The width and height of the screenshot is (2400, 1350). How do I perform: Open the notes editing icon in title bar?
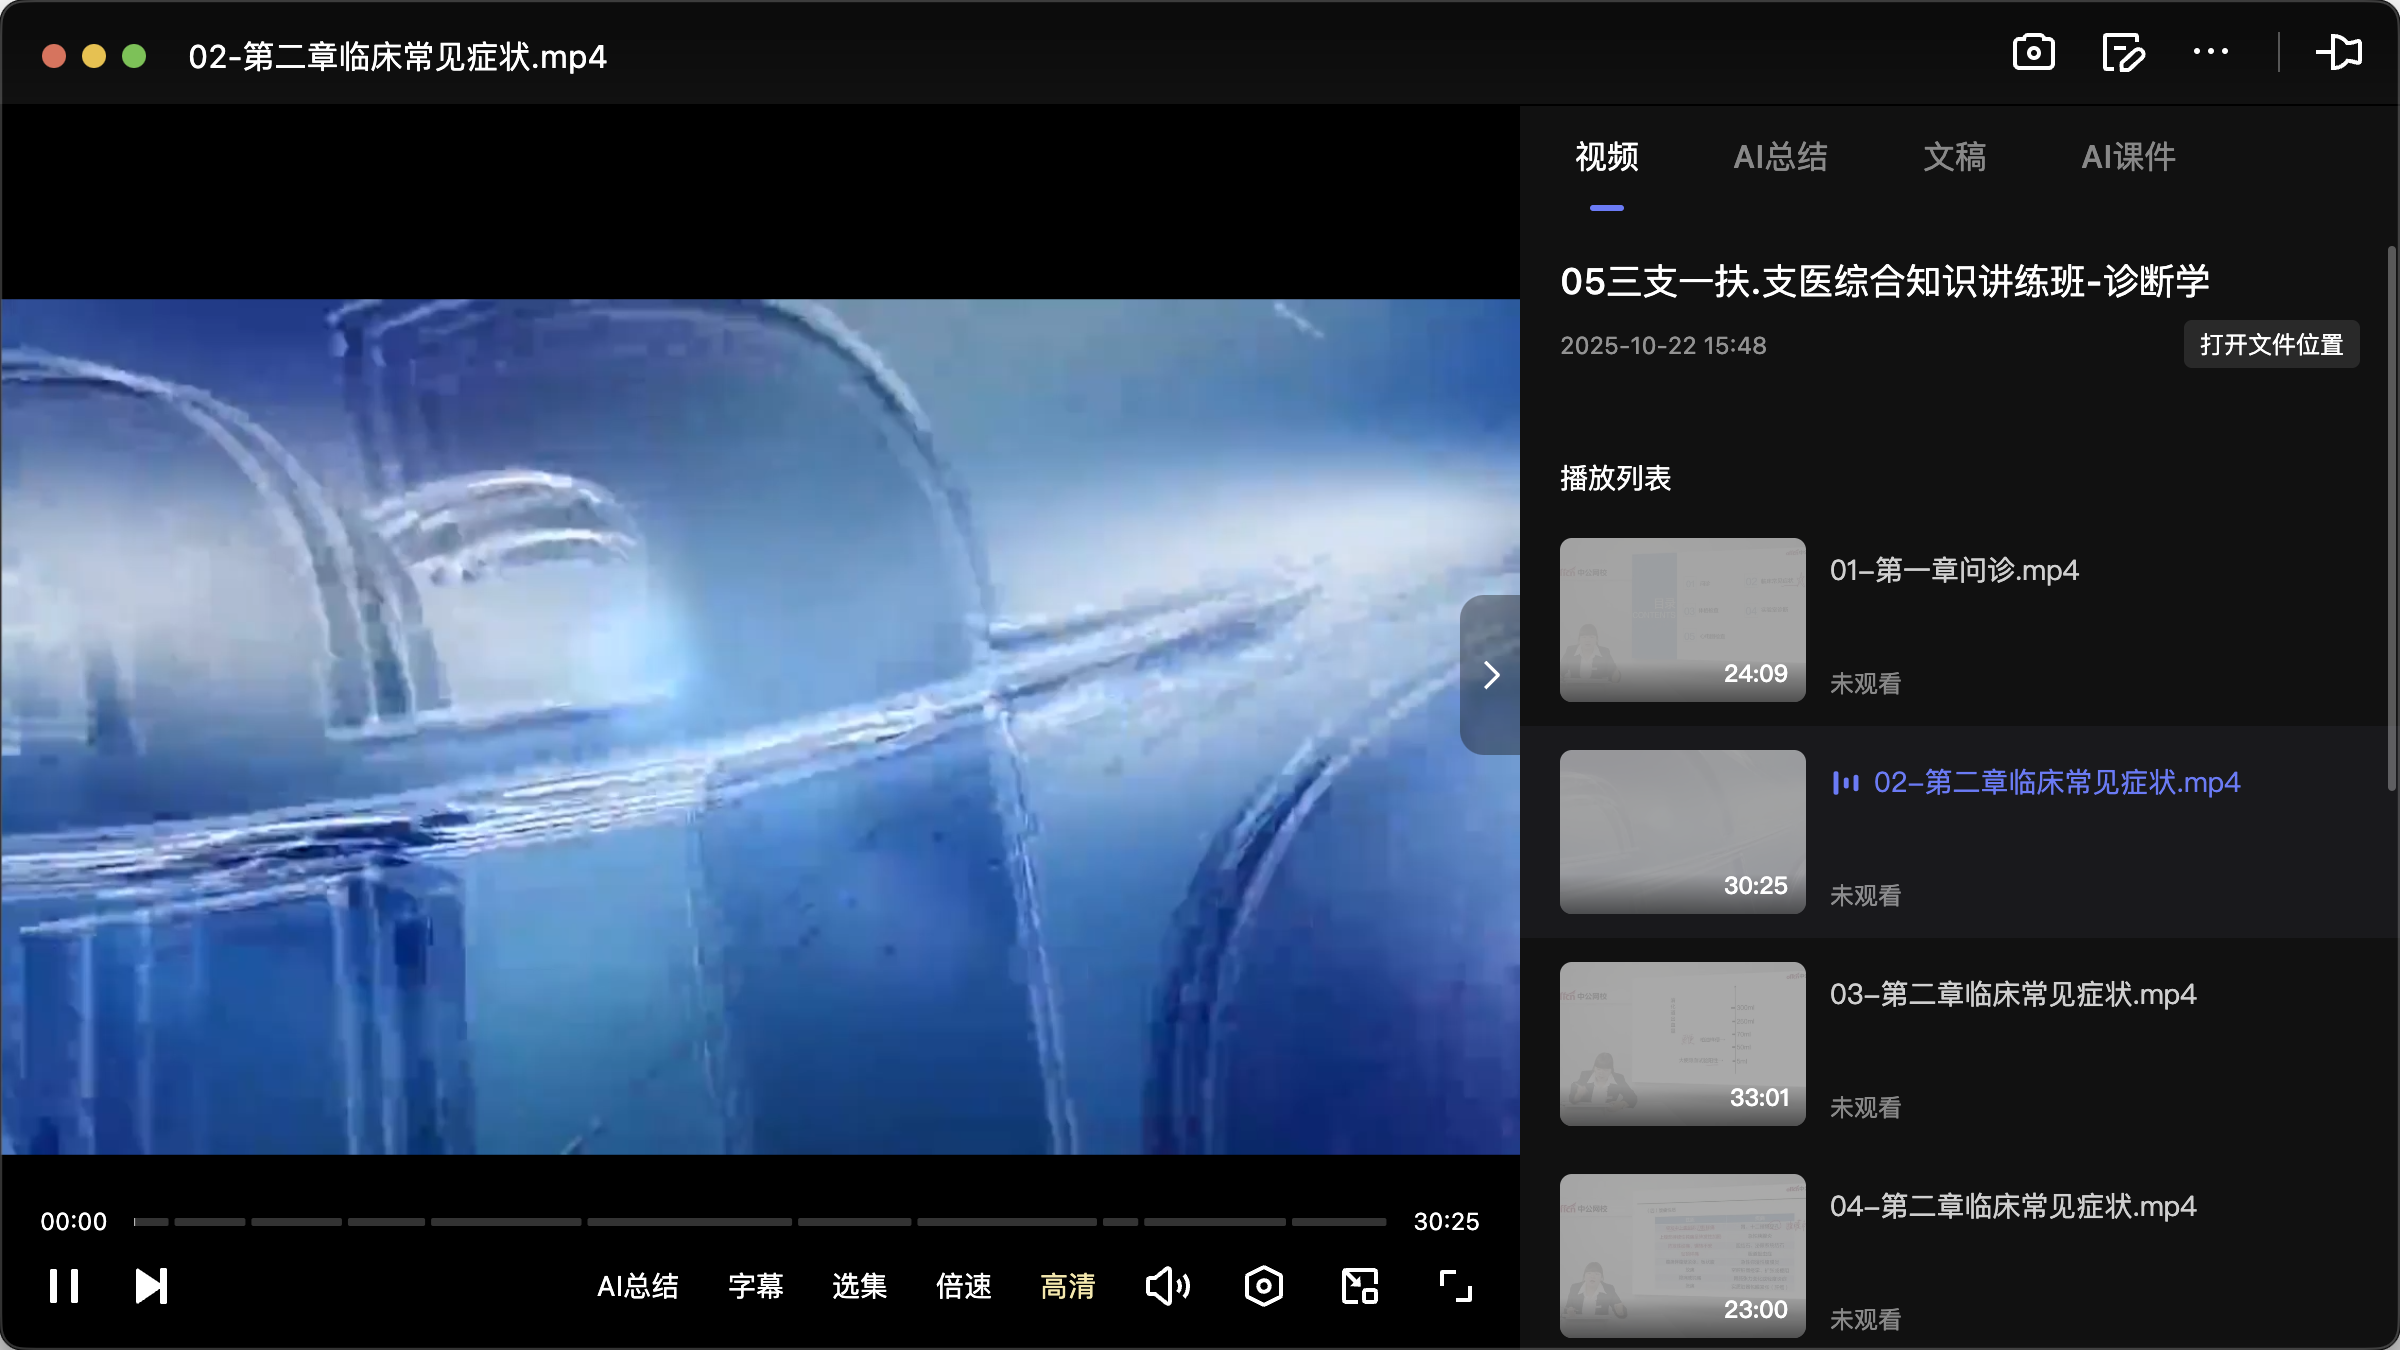point(2123,53)
